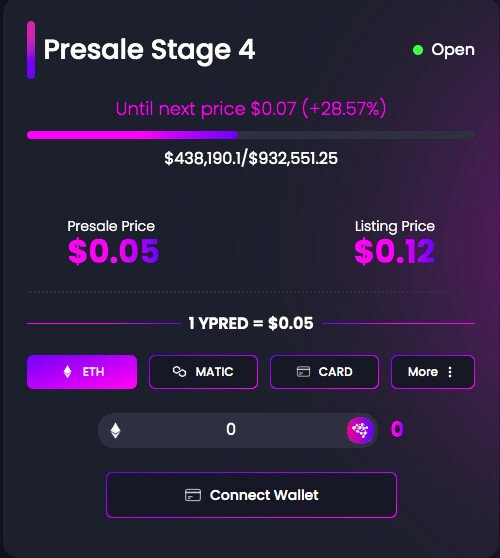Click the Presale Stage 4 heading
Image resolution: width=500 pixels, height=558 pixels.
click(149, 50)
